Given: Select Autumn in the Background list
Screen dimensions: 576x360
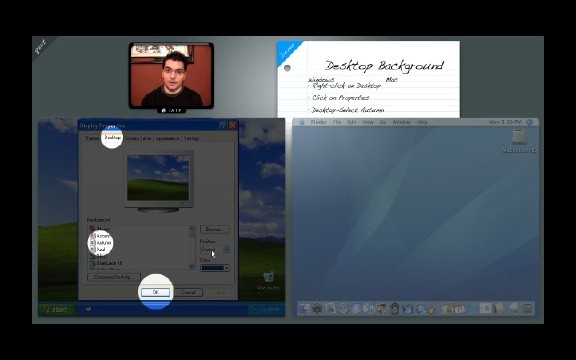Looking at the screenshot, I should coord(101,243).
